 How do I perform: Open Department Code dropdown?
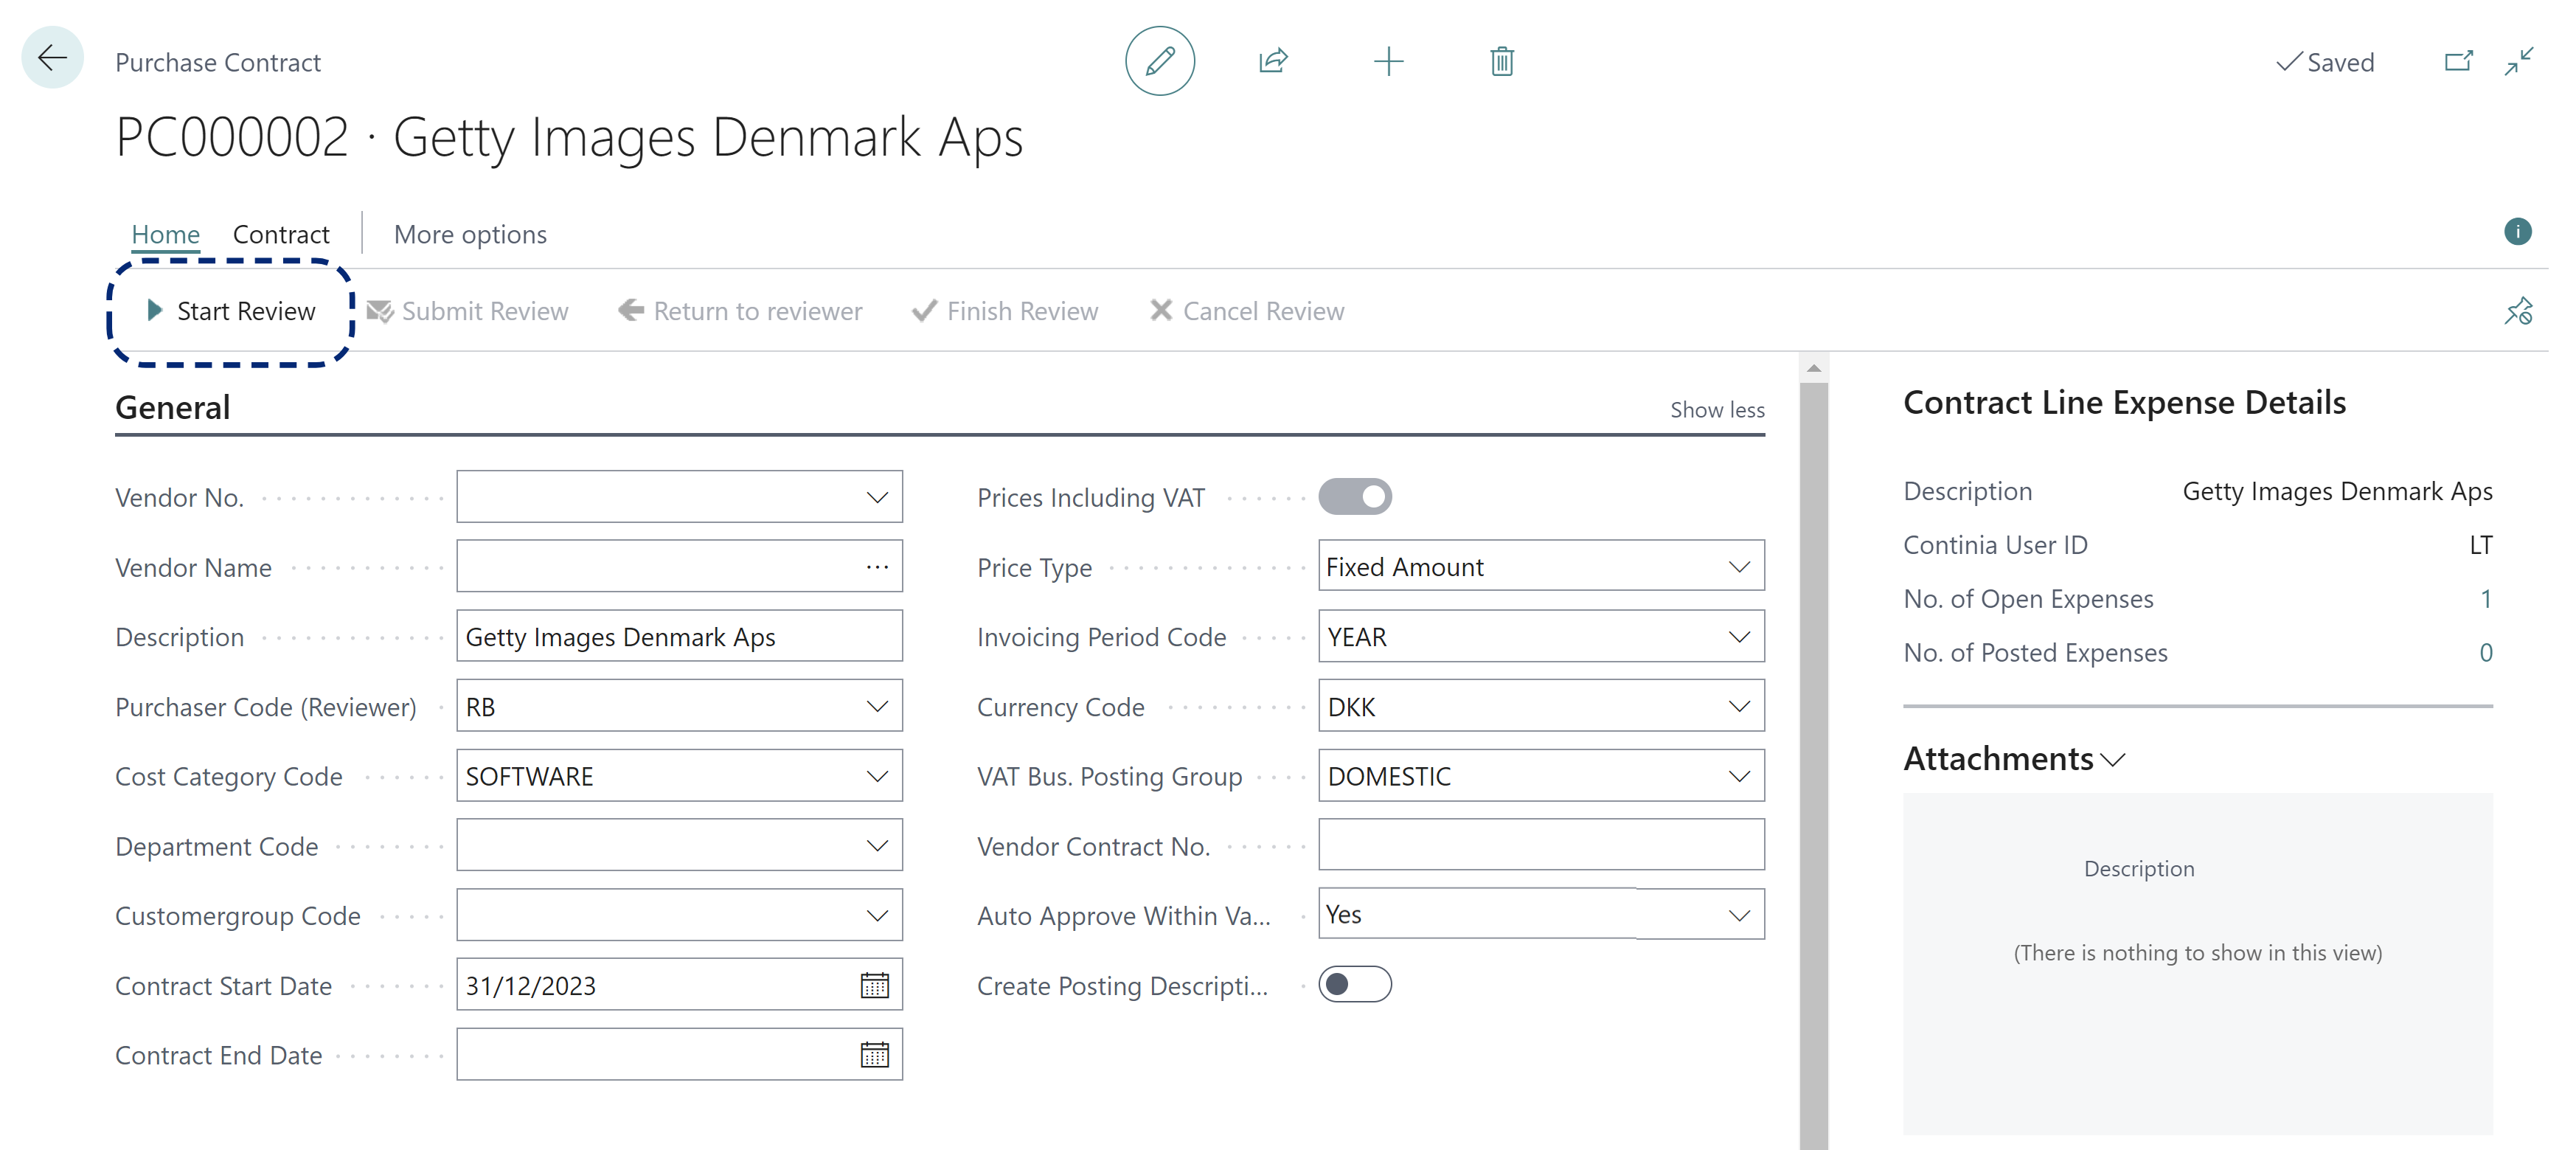(877, 845)
